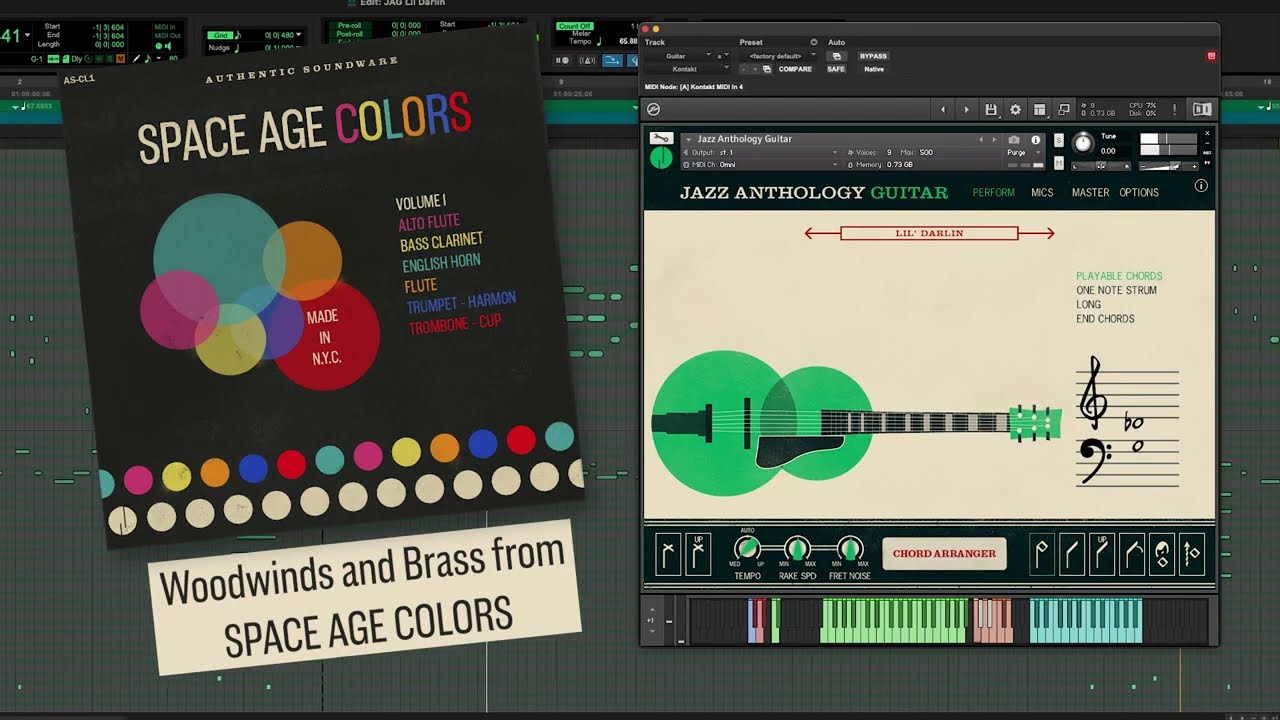Select the head-shaped articulation box
Screen dimensions: 1280x720
coord(1162,553)
